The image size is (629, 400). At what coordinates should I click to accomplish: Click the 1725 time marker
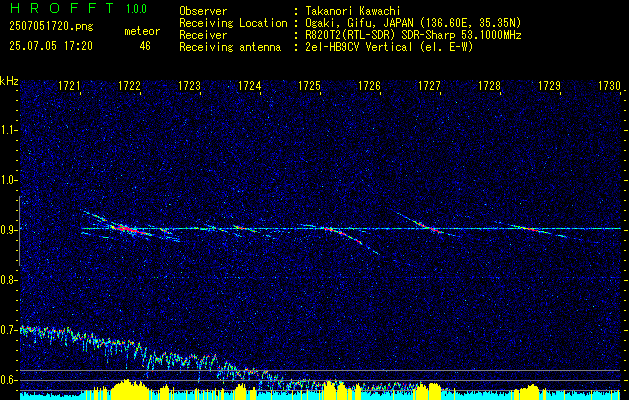coord(310,85)
